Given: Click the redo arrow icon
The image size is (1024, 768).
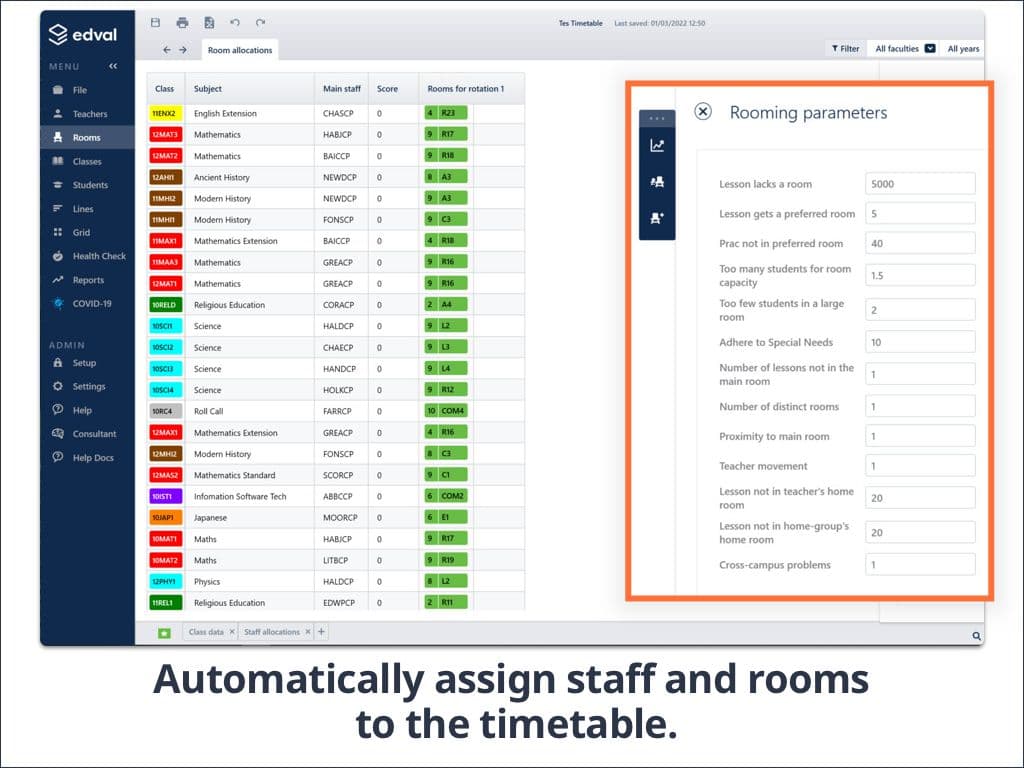Looking at the screenshot, I should point(261,22).
